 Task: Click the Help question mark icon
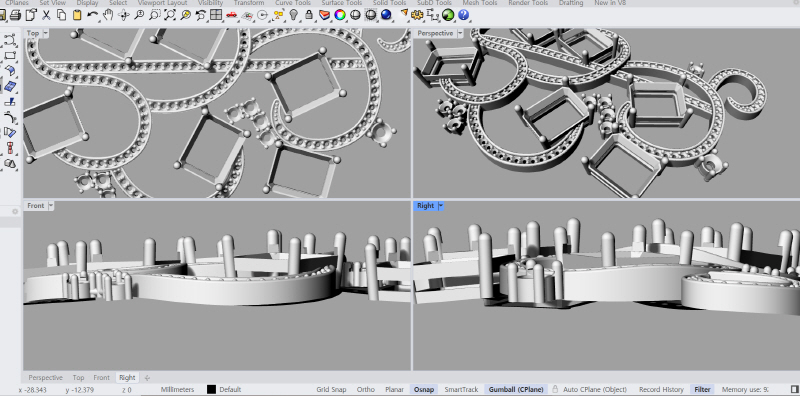pos(463,15)
